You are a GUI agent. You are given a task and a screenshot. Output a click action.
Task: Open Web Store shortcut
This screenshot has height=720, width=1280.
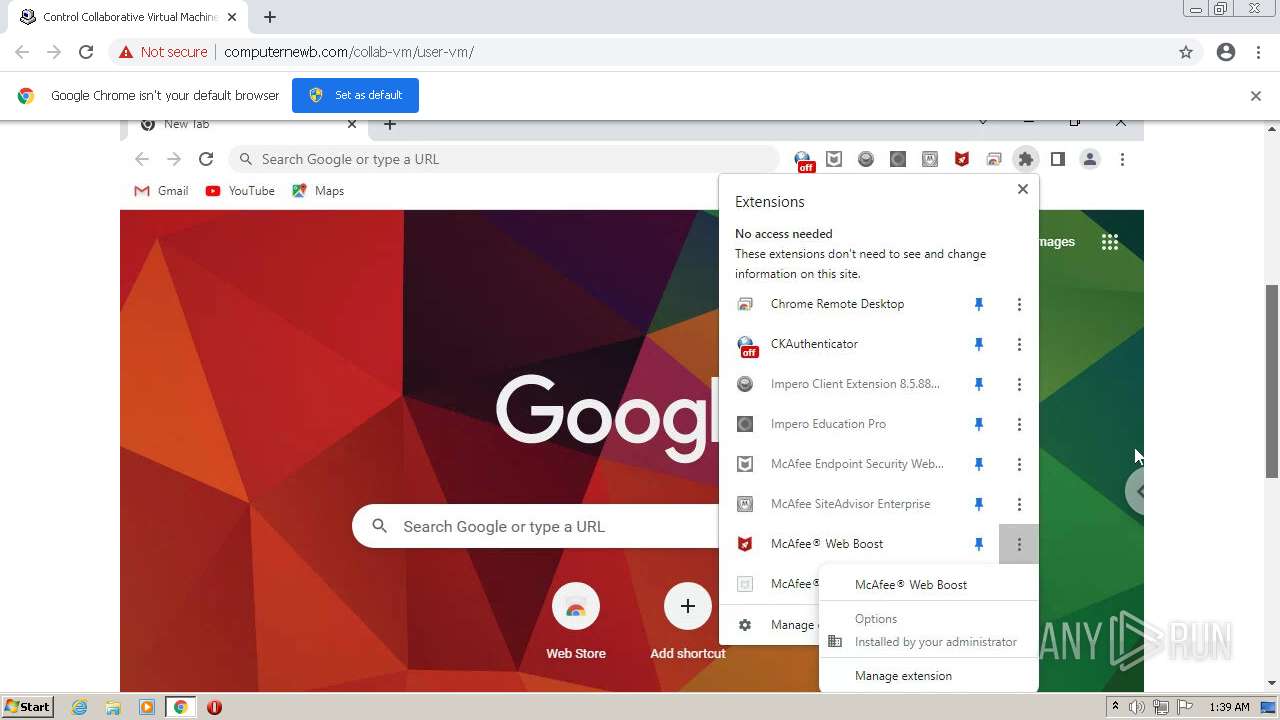576,621
